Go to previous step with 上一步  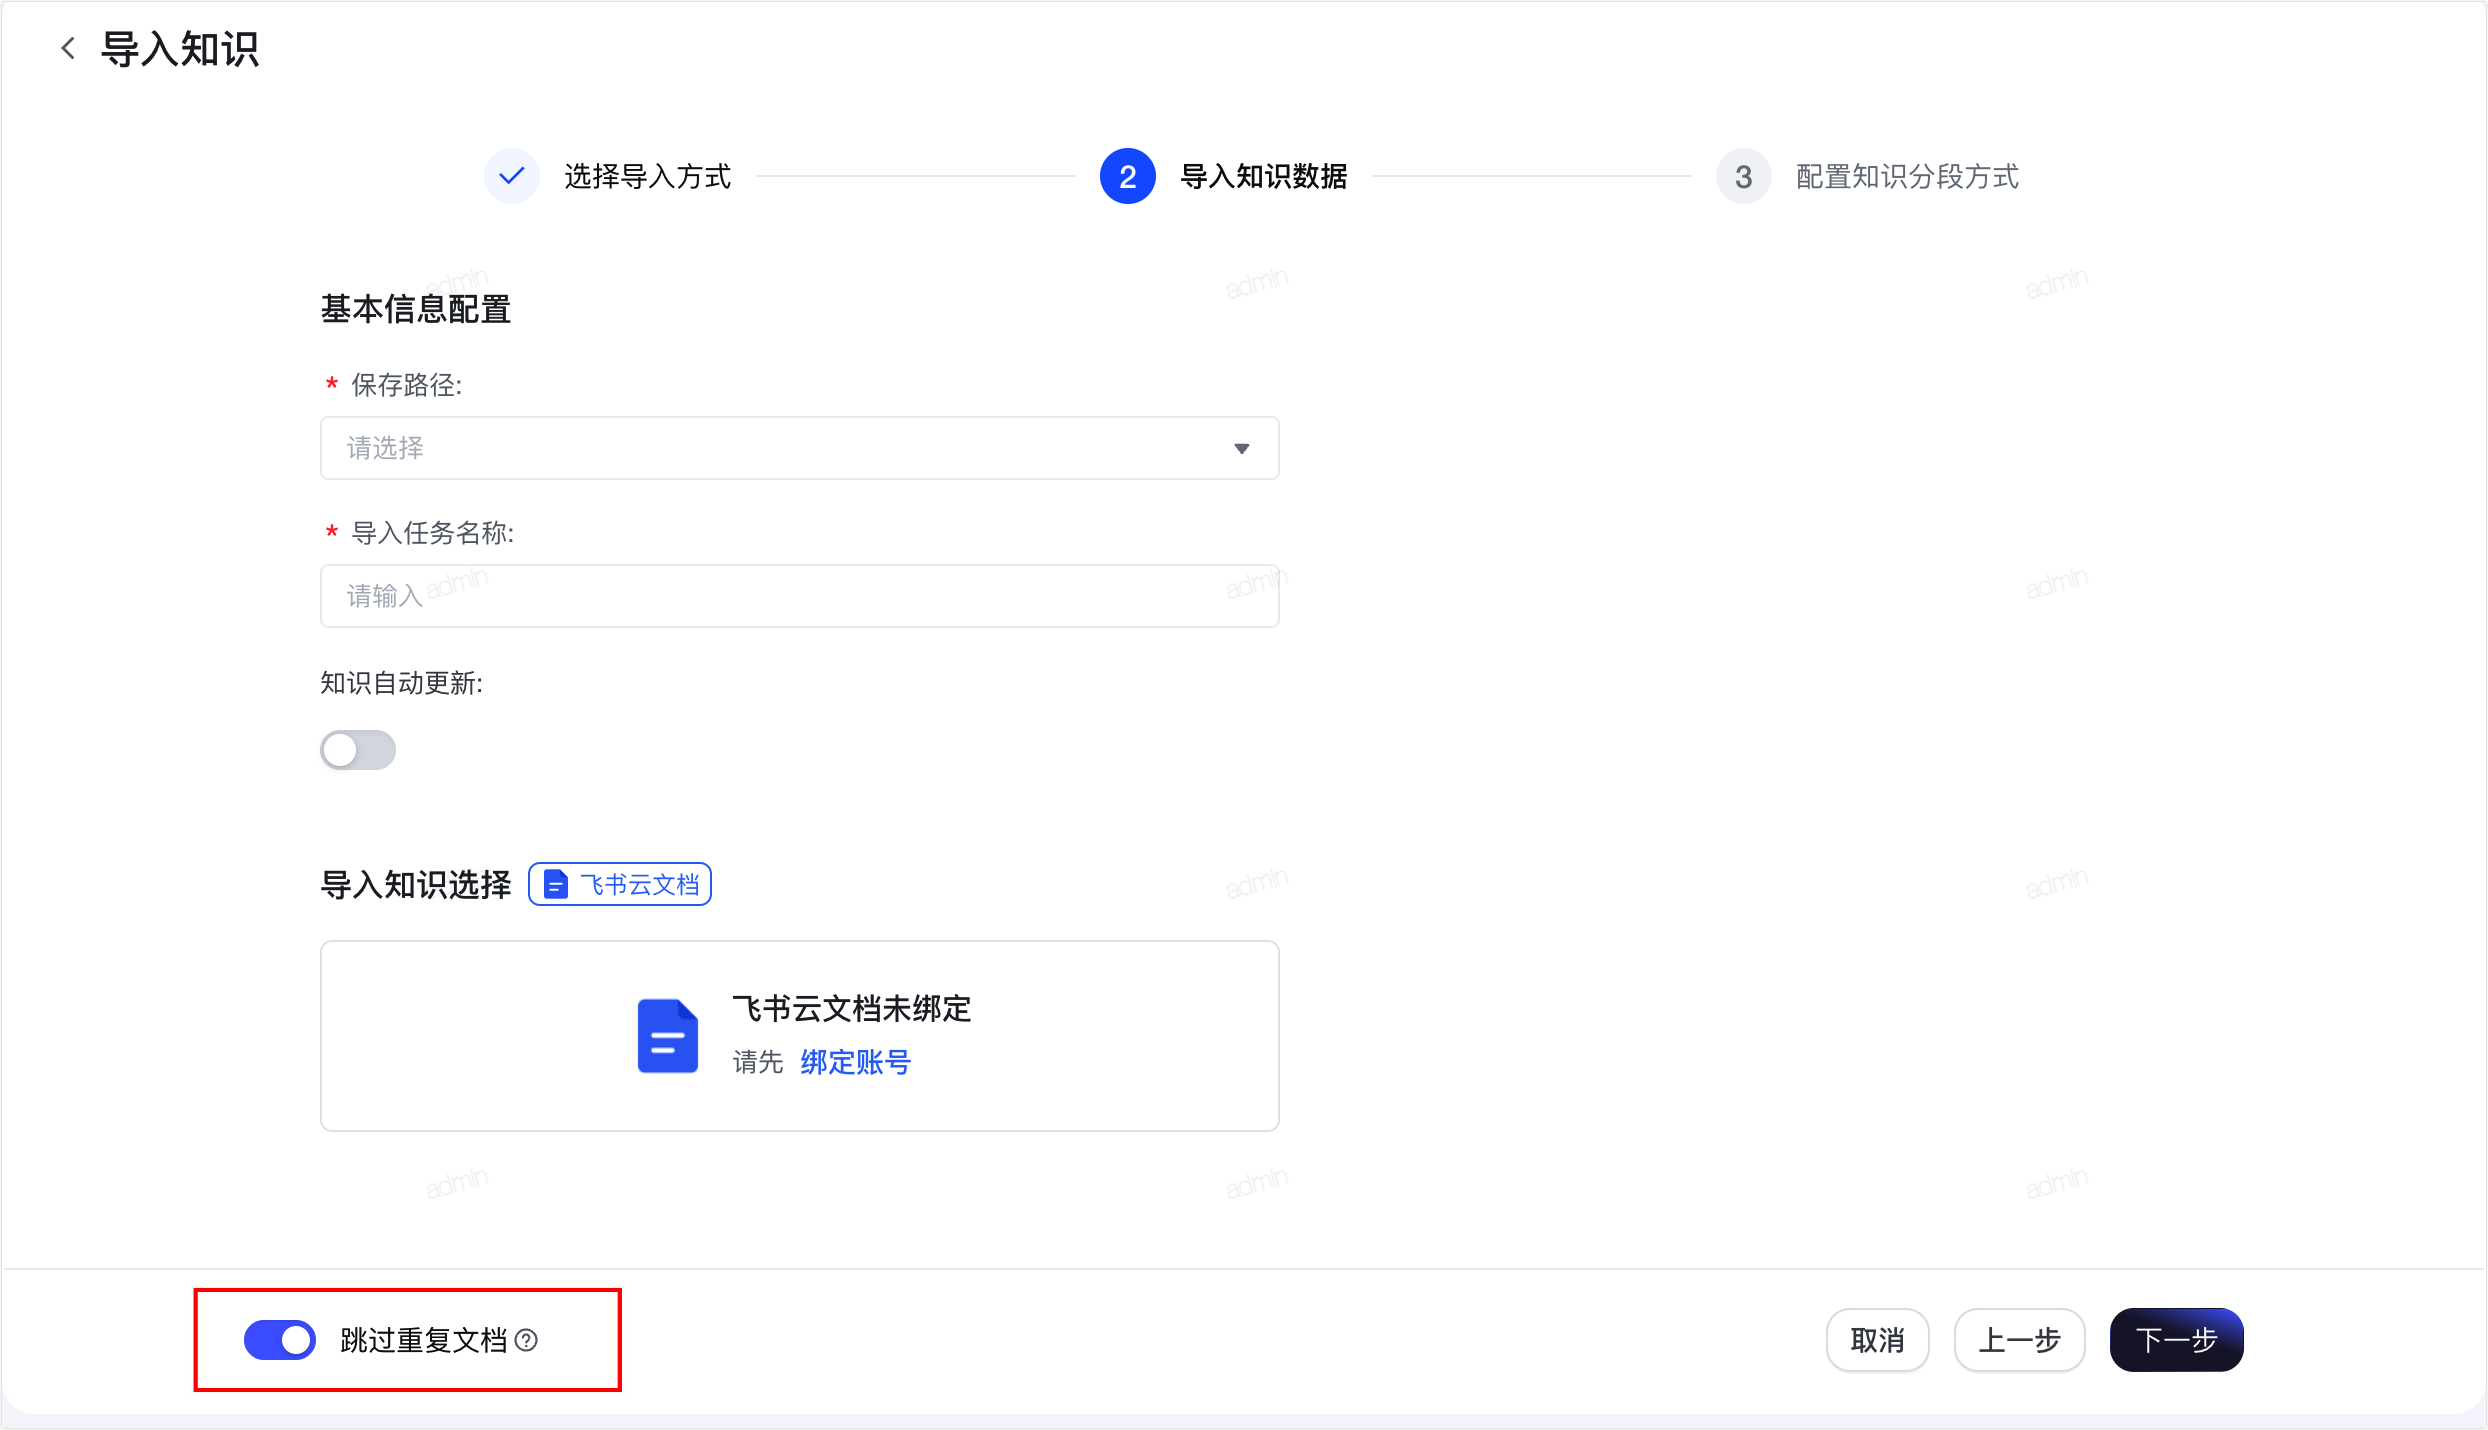tap(2020, 1340)
